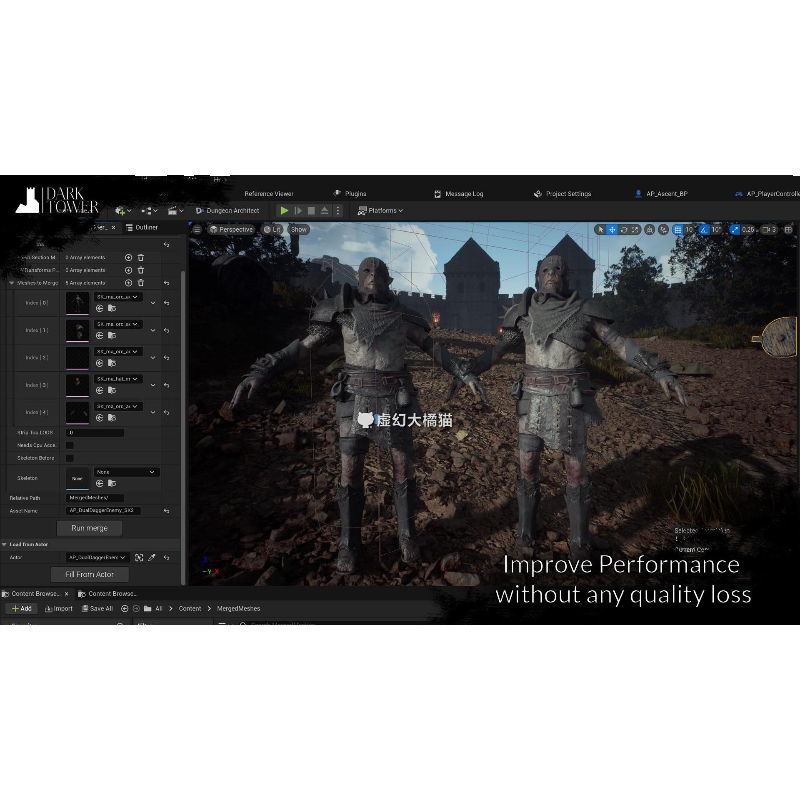Select the Scale gizmo tool
The width and height of the screenshot is (800, 800).
[635, 230]
